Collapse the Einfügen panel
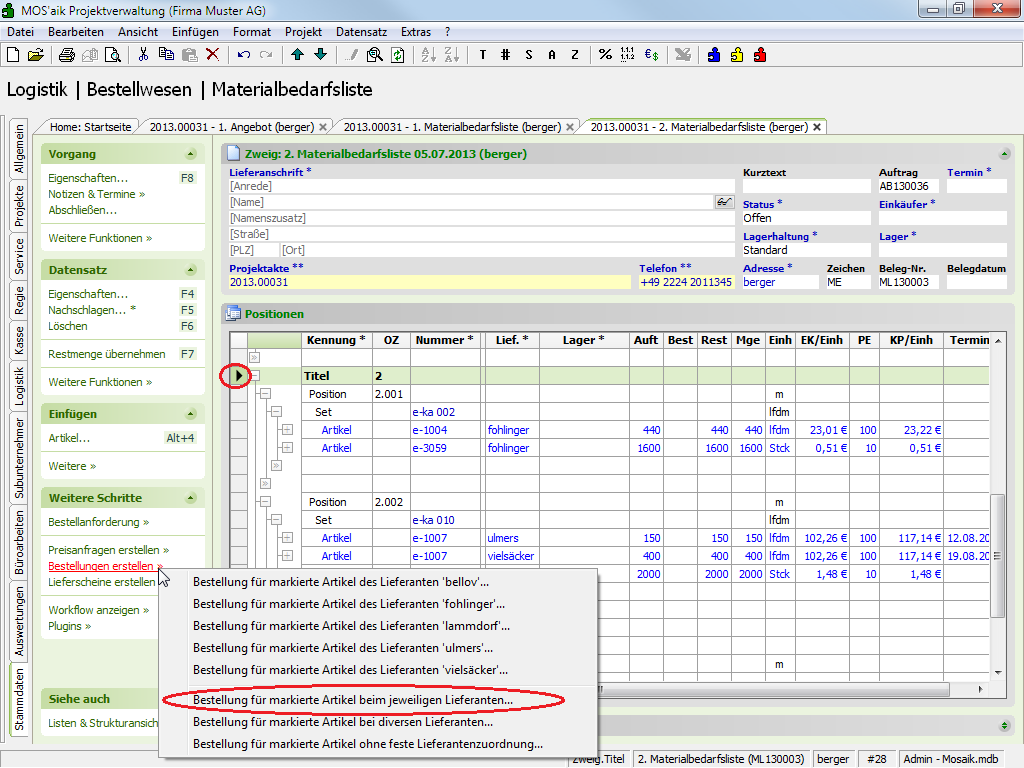The width and height of the screenshot is (1024, 768). point(191,413)
